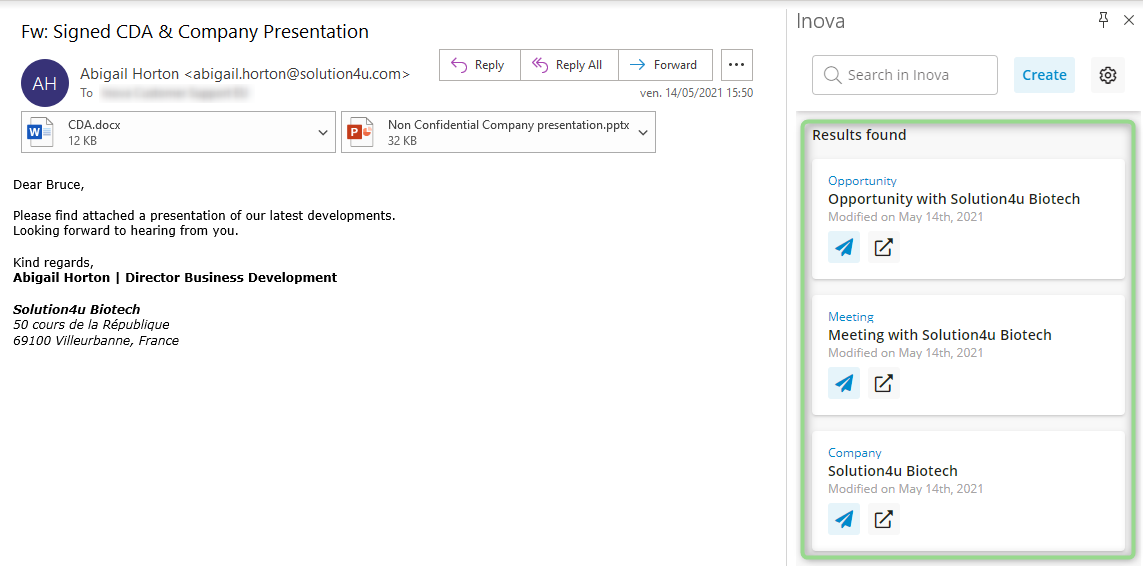Click the search magnifier icon in Inova
The image size is (1143, 566).
(832, 75)
